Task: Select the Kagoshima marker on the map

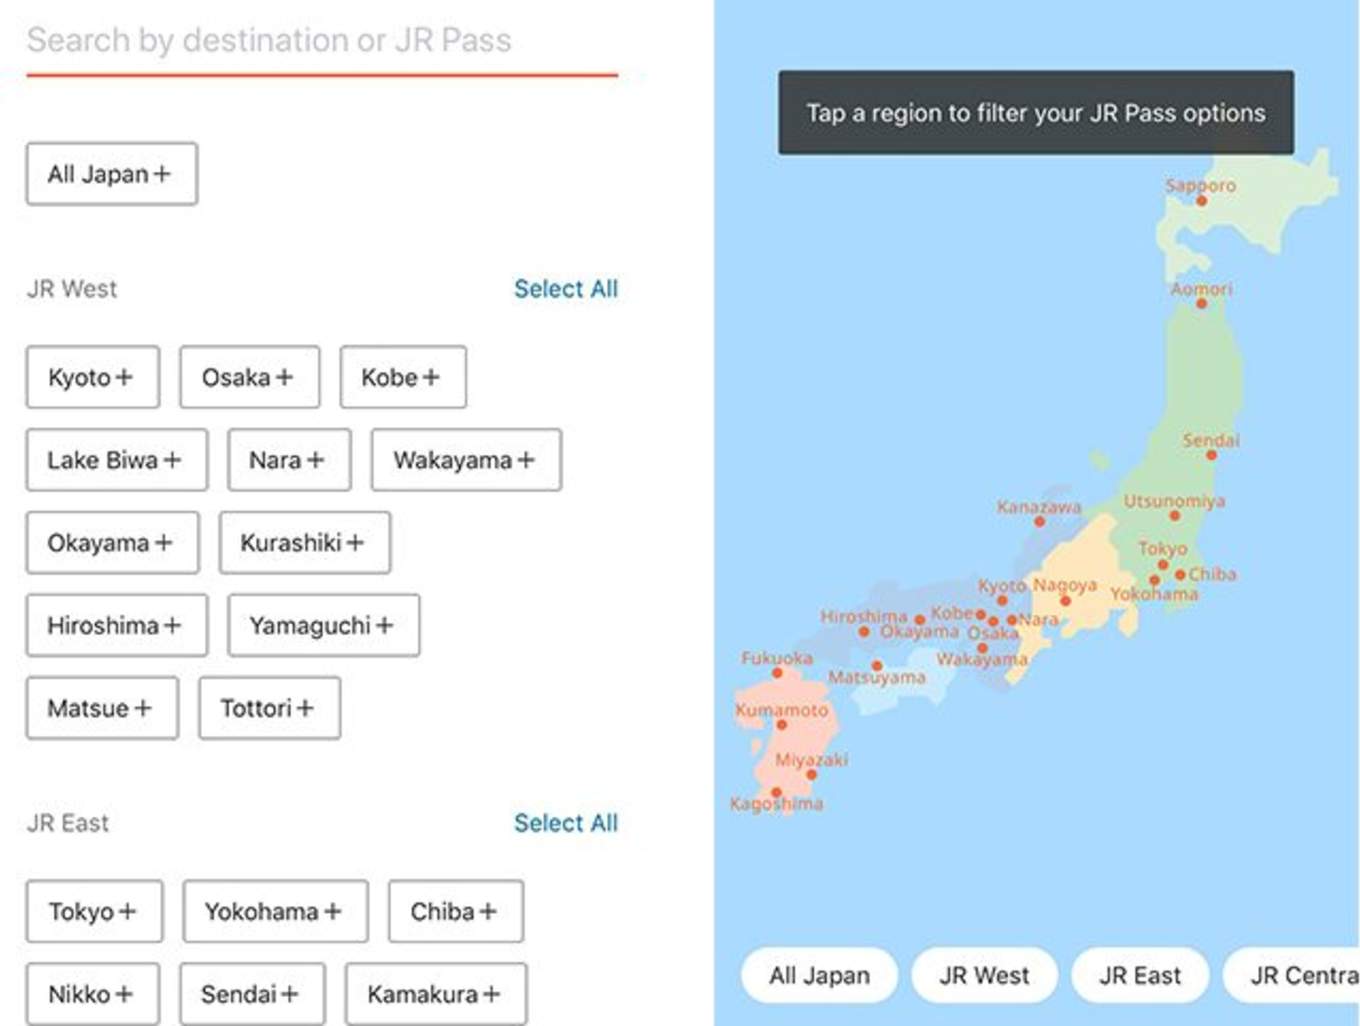Action: point(776,790)
